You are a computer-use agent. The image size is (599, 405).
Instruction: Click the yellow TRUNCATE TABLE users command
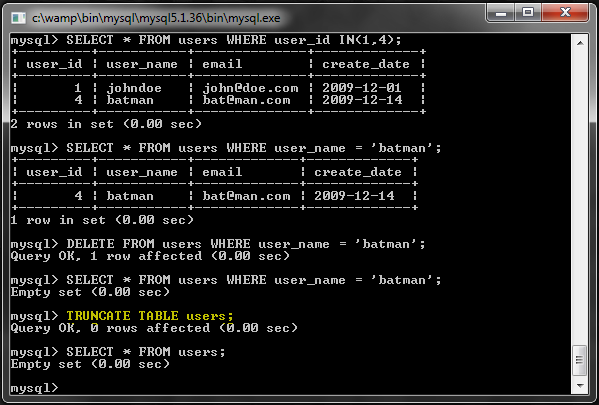coord(149,316)
